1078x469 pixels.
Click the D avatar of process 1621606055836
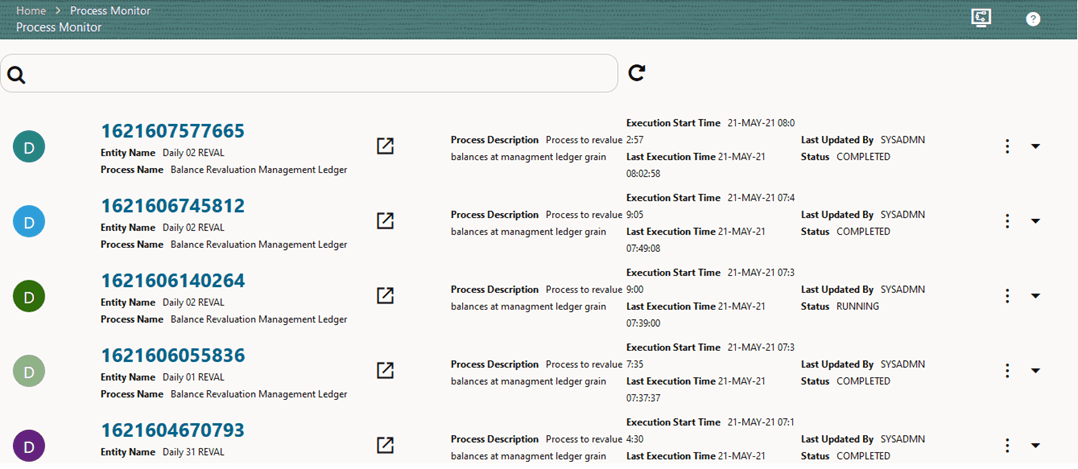tap(29, 371)
